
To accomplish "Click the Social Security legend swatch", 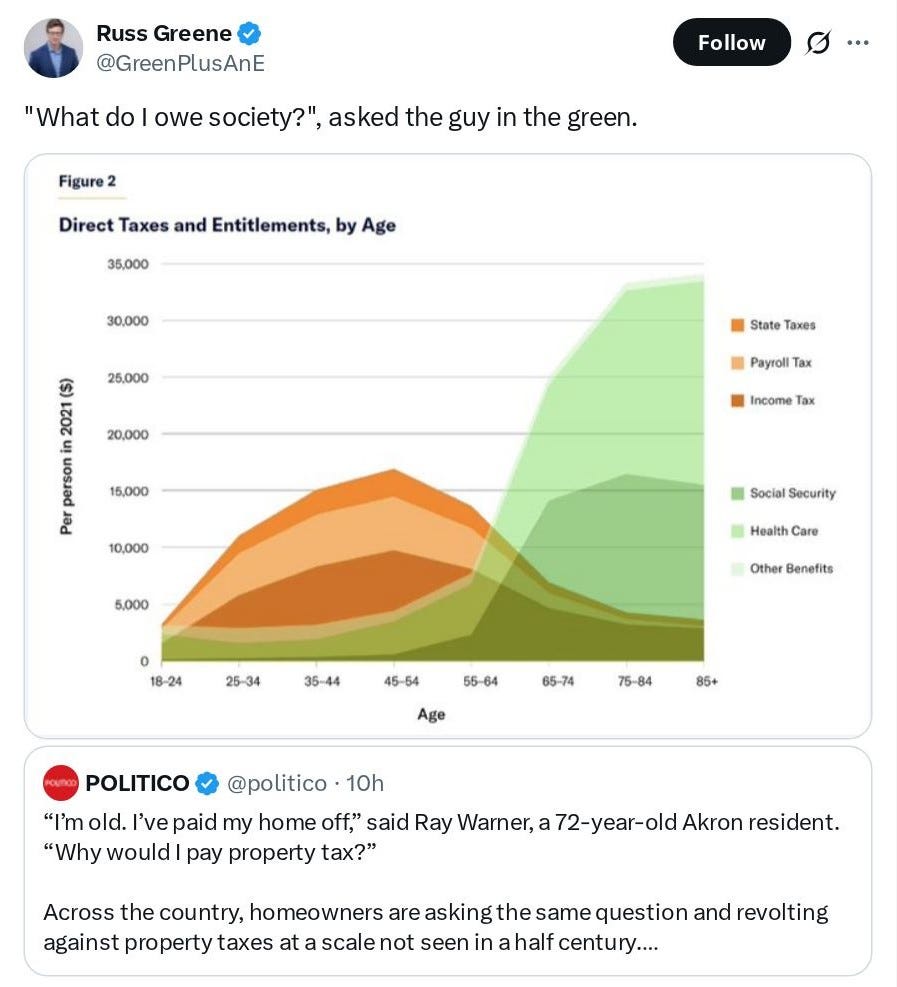I will click(737, 493).
